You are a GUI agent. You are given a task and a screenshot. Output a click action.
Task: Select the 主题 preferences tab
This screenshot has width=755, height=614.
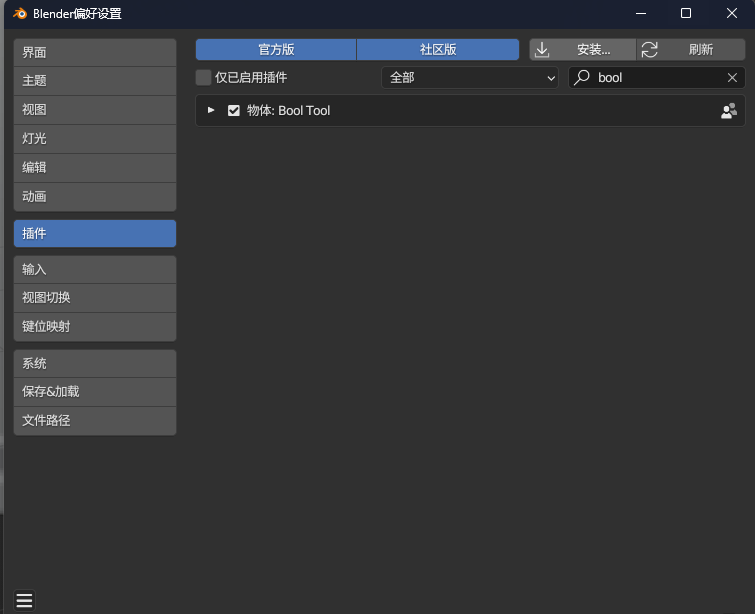pyautogui.click(x=95, y=81)
